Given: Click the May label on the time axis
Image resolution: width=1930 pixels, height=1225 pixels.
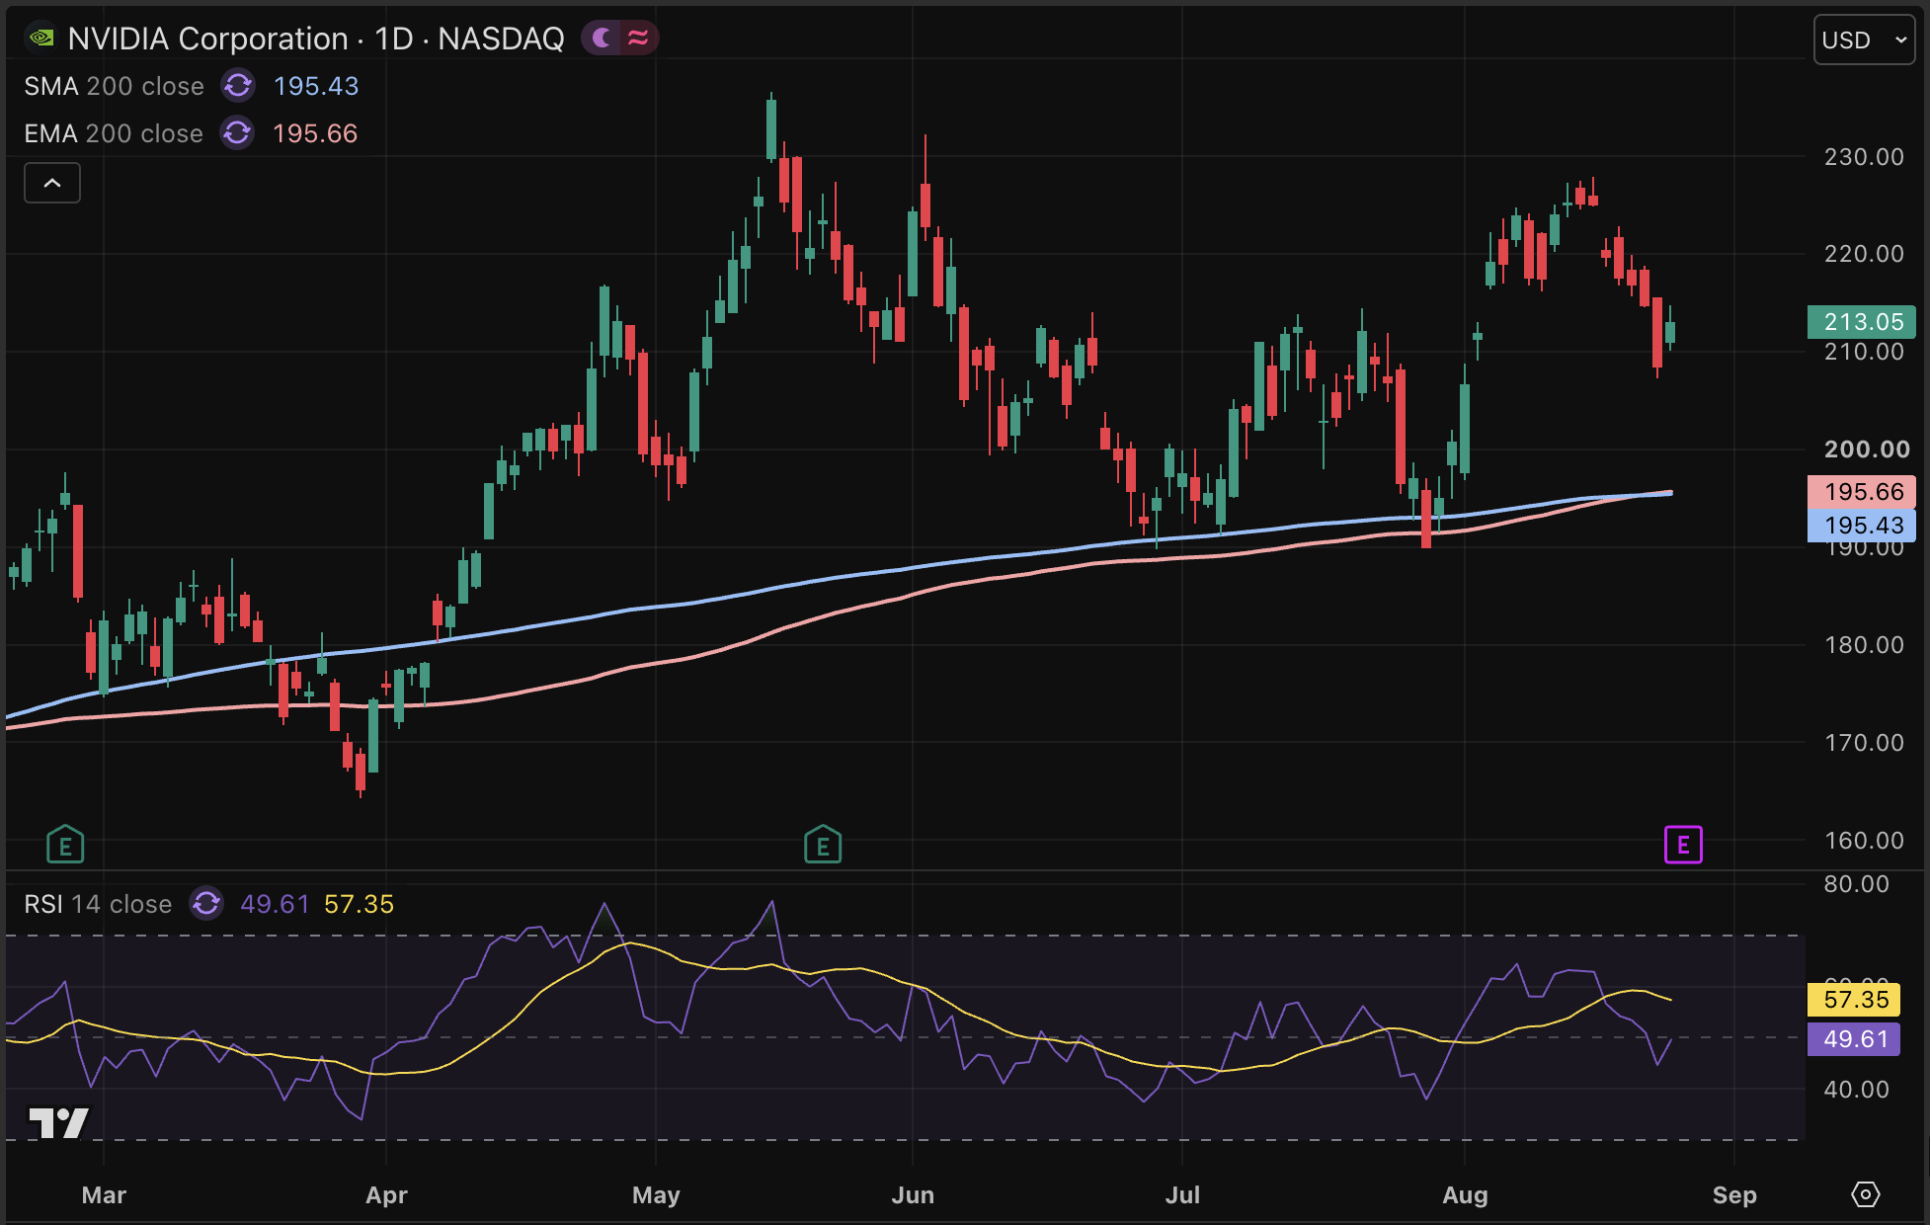Looking at the screenshot, I should point(656,1195).
